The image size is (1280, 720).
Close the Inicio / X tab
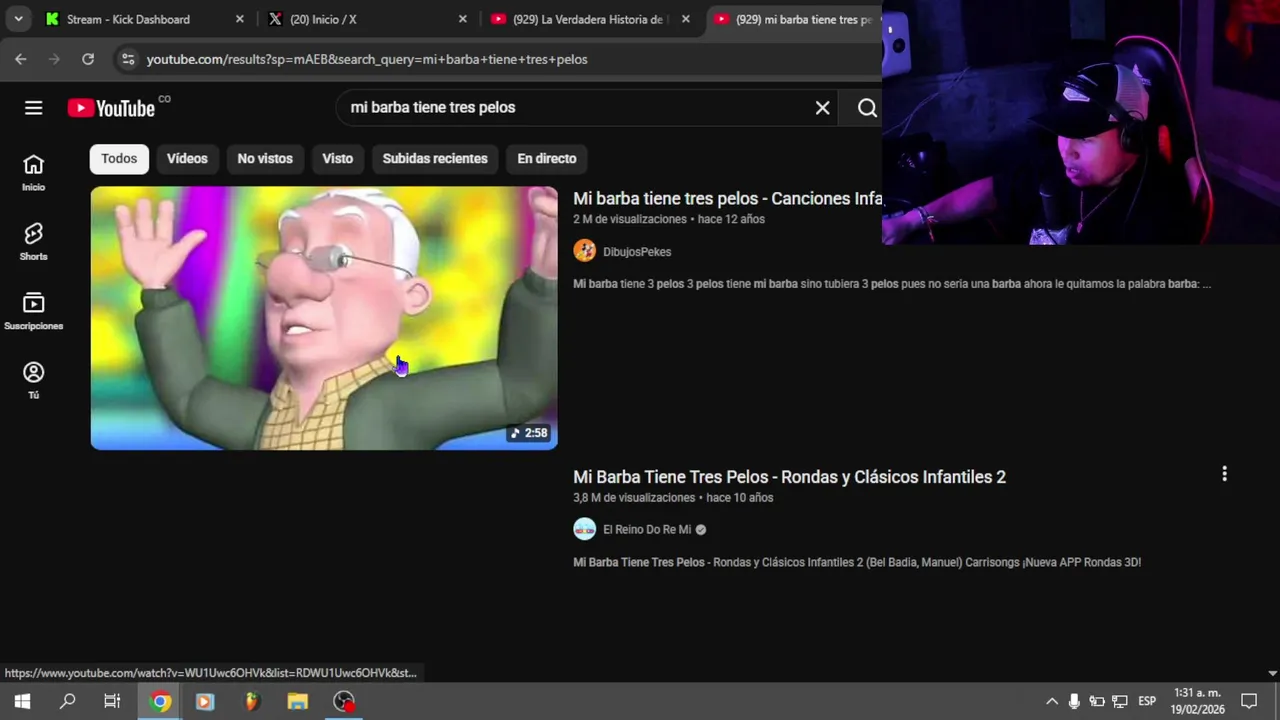click(x=462, y=19)
